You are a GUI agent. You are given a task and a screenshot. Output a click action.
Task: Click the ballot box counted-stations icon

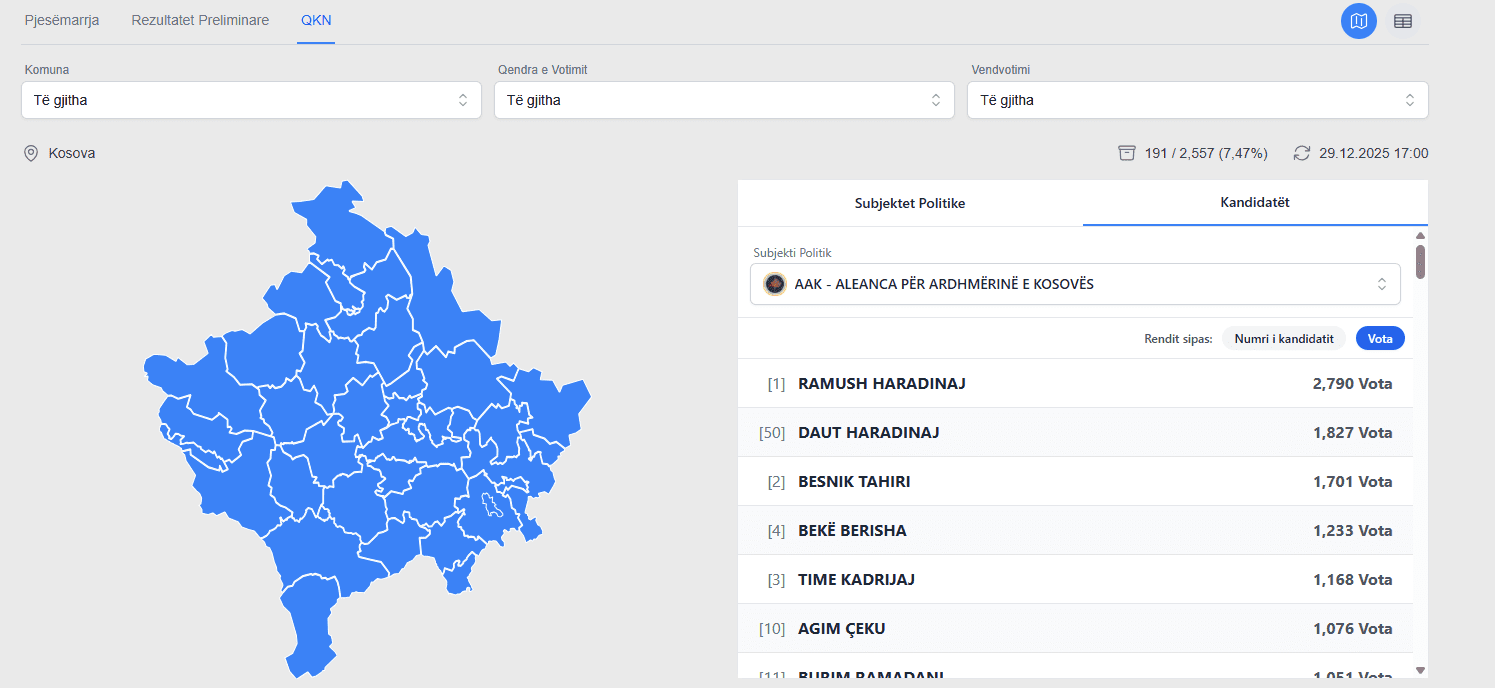click(1127, 153)
